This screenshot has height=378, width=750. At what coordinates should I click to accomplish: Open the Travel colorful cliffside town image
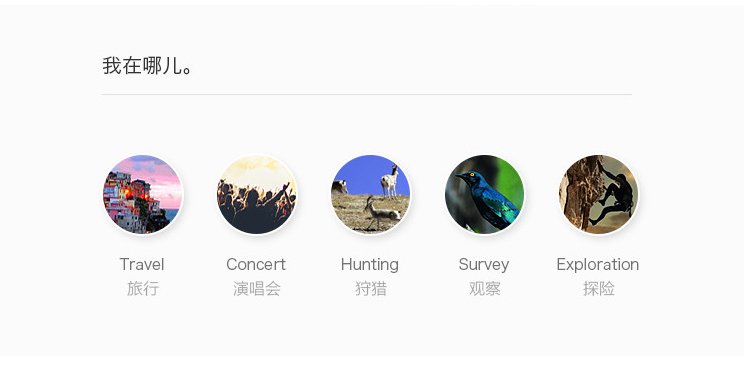[x=143, y=194]
